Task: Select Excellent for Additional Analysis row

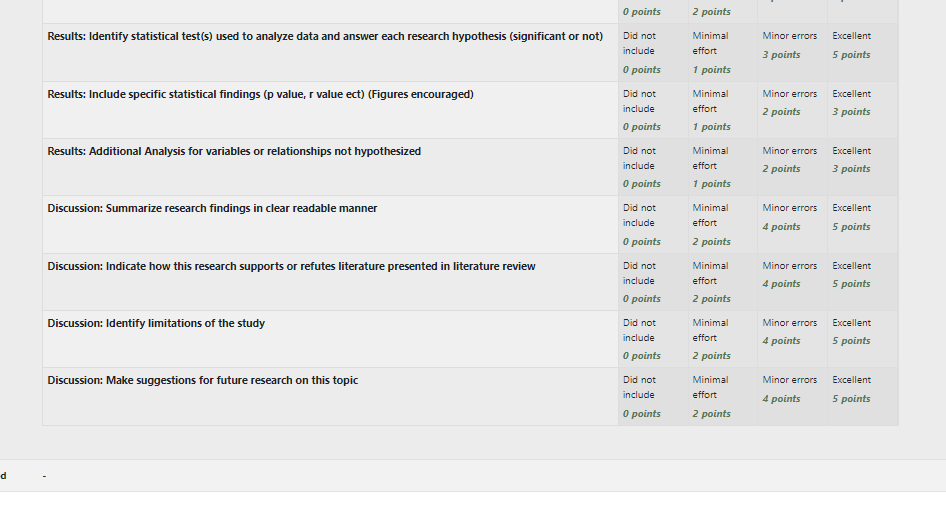Action: click(863, 167)
